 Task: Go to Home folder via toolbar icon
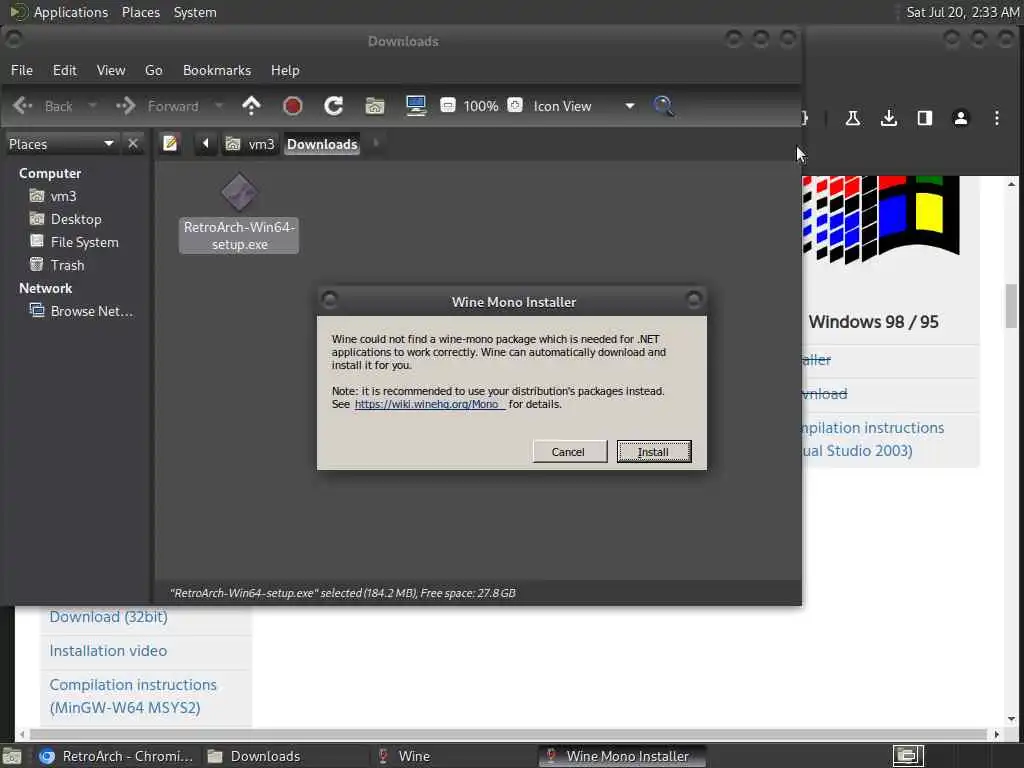pyautogui.click(x=375, y=106)
